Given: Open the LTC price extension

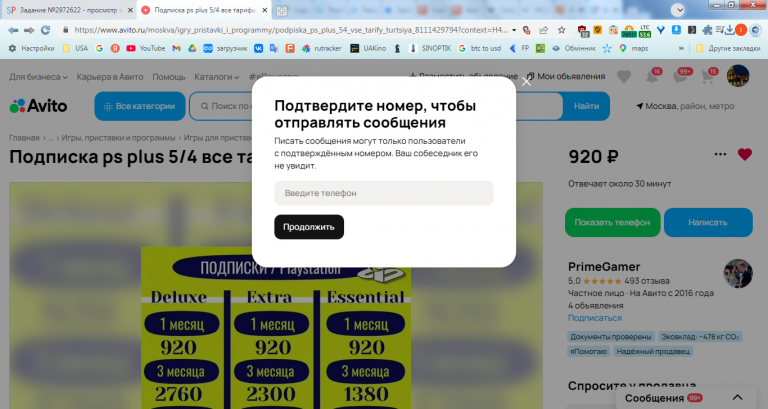Looking at the screenshot, I should pyautogui.click(x=645, y=31).
